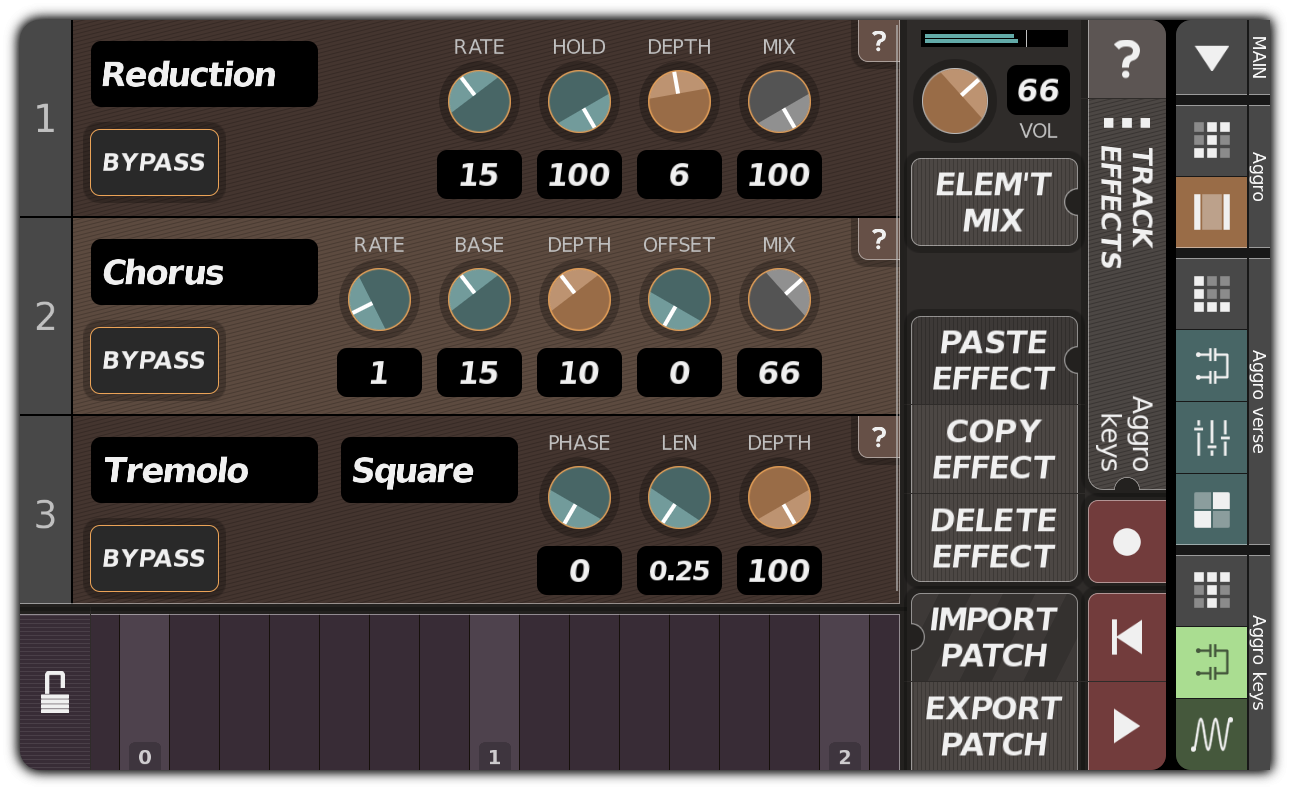Toggle bypass on the Chorus effect

[x=155, y=361]
